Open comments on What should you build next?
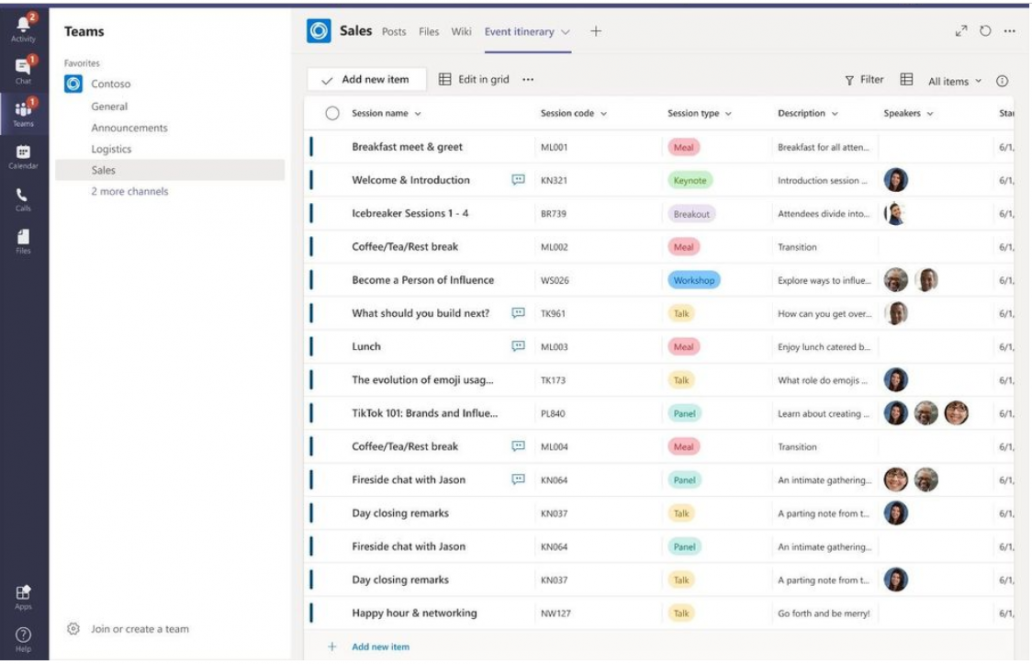The image size is (1032, 664). pos(519,313)
